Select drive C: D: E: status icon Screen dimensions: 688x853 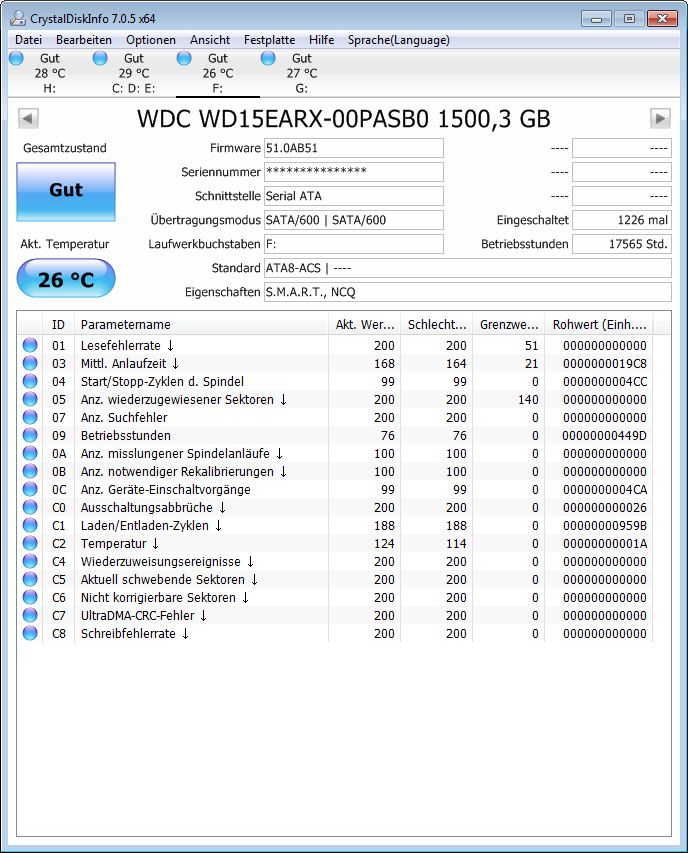100,58
